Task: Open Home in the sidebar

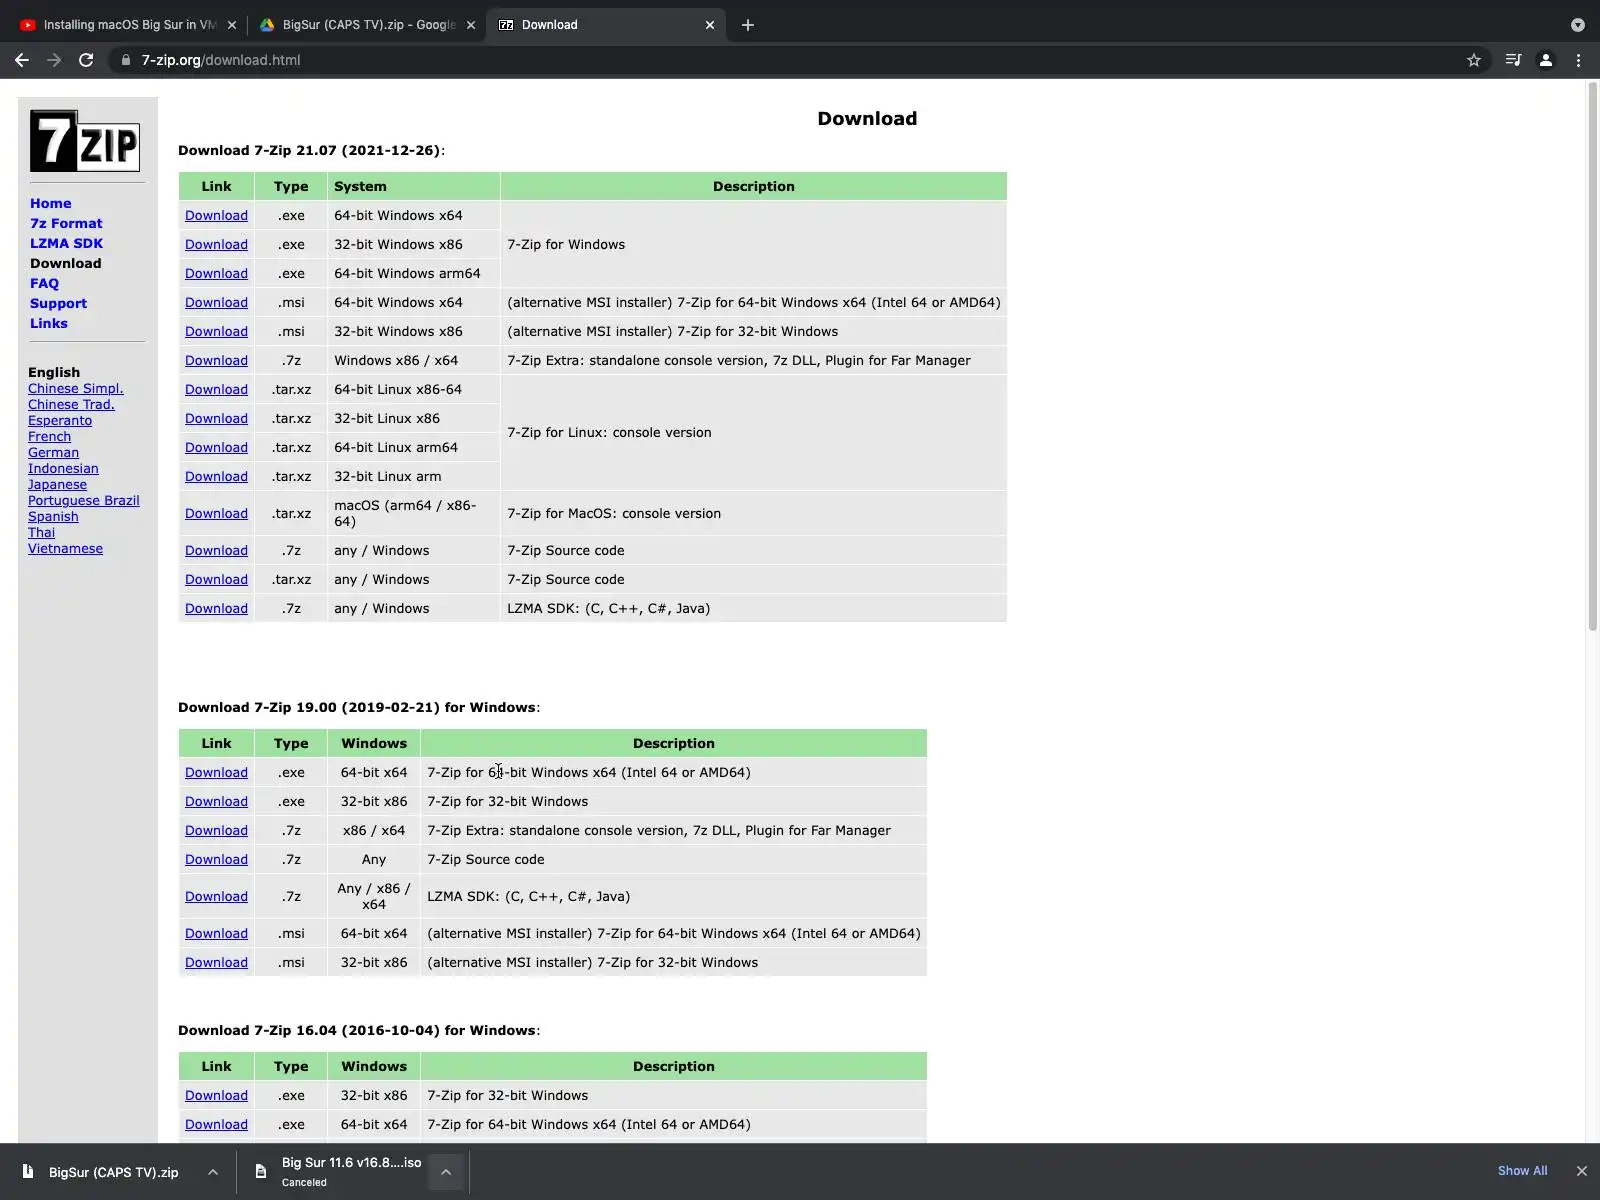Action: click(50, 203)
